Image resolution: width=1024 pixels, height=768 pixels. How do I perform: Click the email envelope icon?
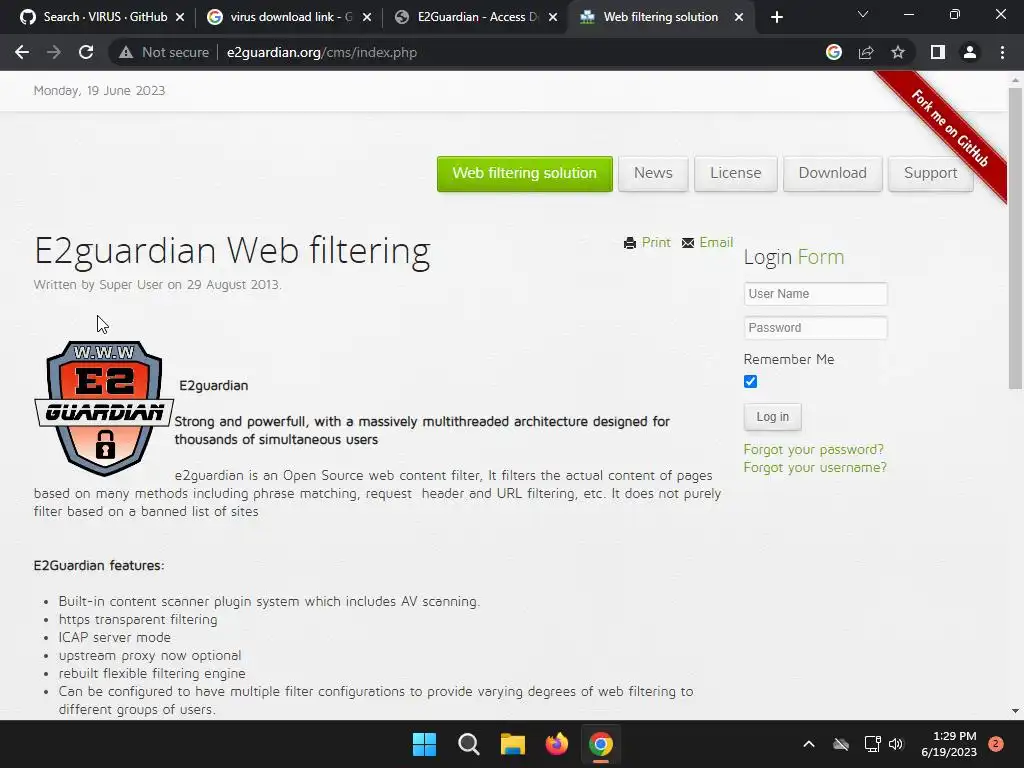(x=688, y=243)
